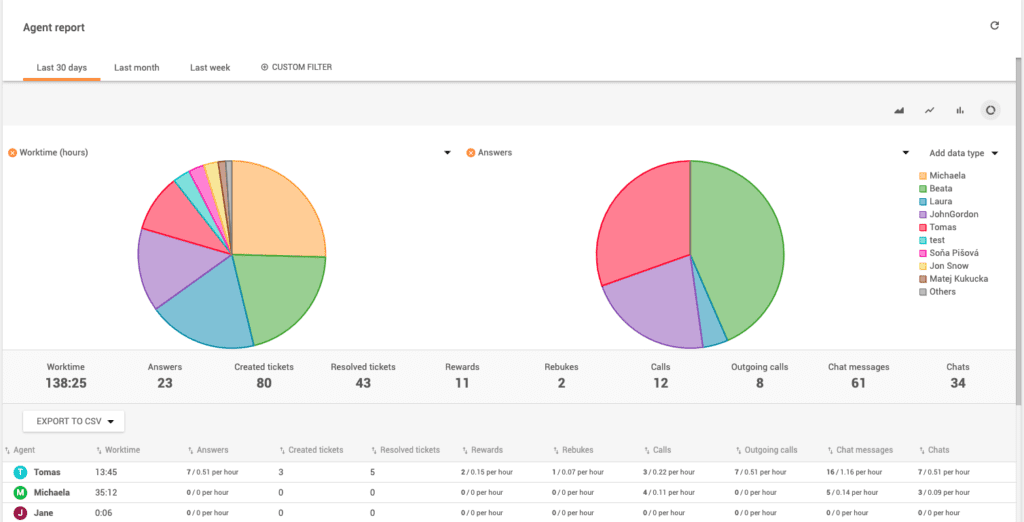
Task: Click Tomas's agent avatar
Action: tap(20, 472)
